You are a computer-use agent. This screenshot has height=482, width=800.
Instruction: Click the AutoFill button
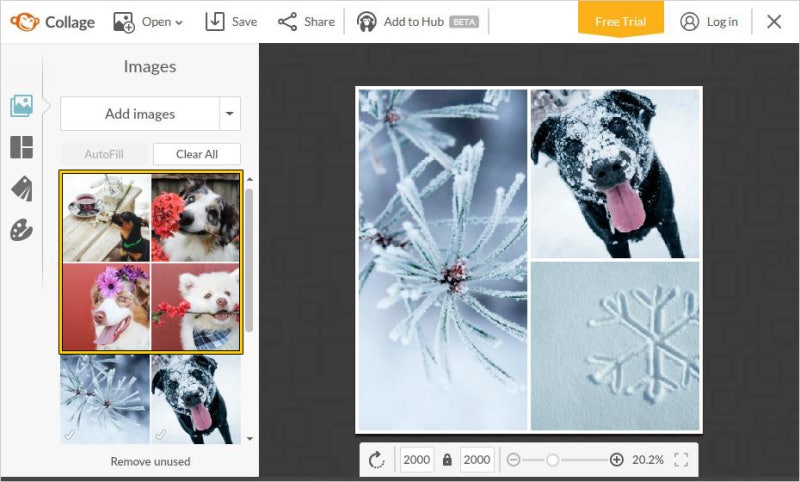(104, 154)
